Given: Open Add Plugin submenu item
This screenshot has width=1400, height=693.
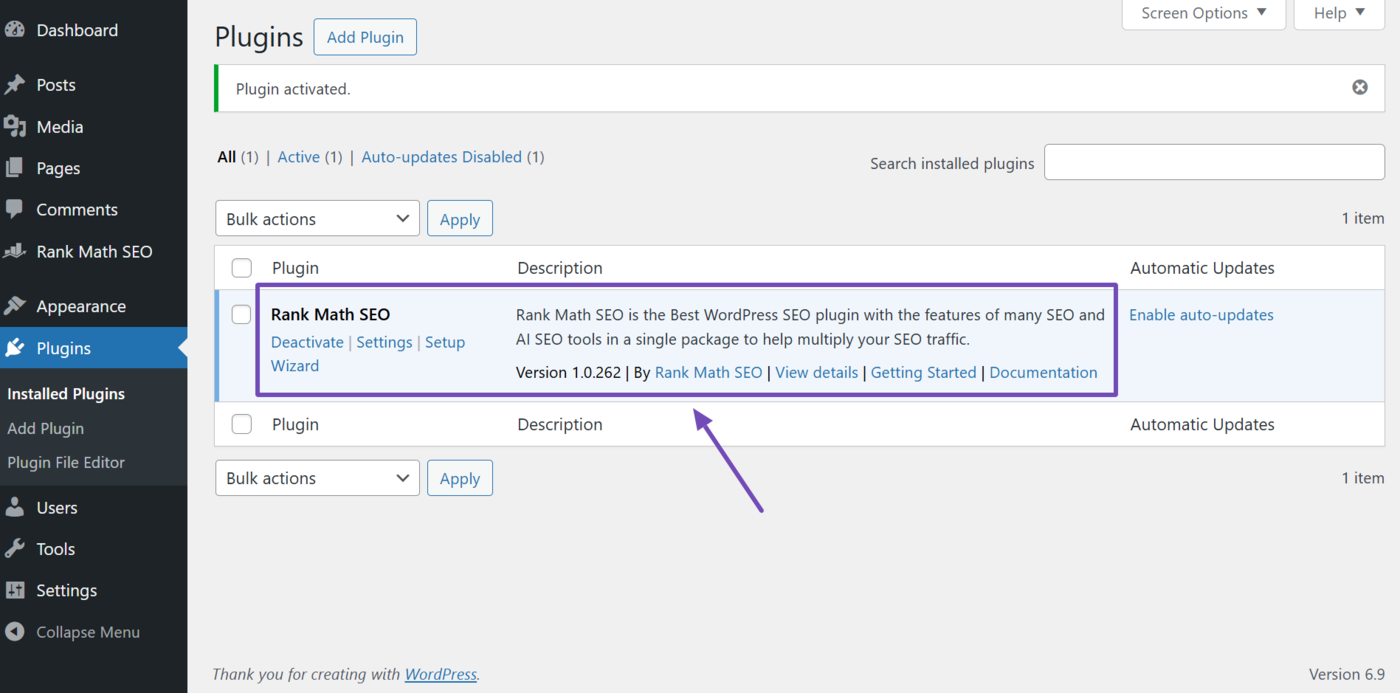Looking at the screenshot, I should pos(45,428).
